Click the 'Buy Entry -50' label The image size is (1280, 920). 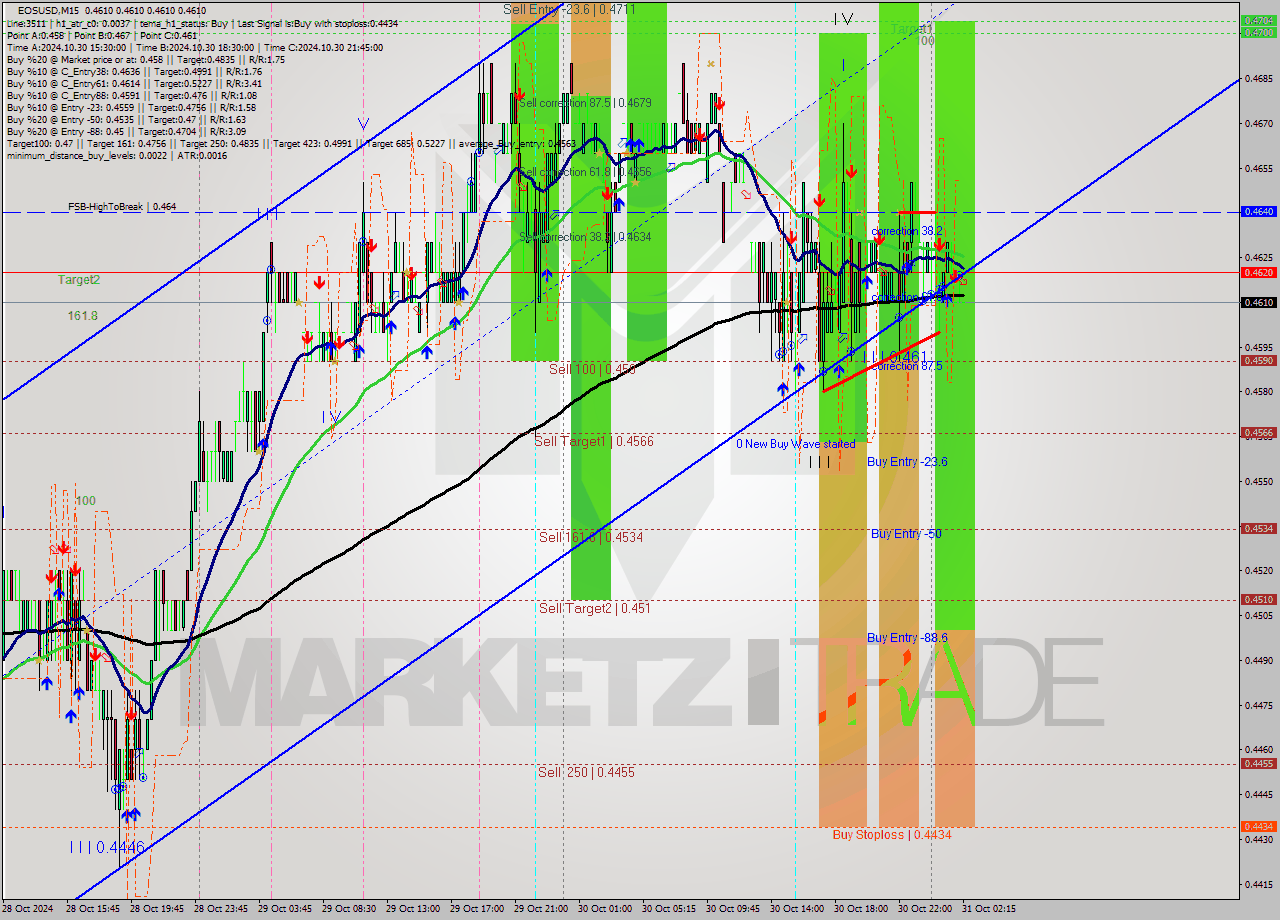[x=906, y=534]
